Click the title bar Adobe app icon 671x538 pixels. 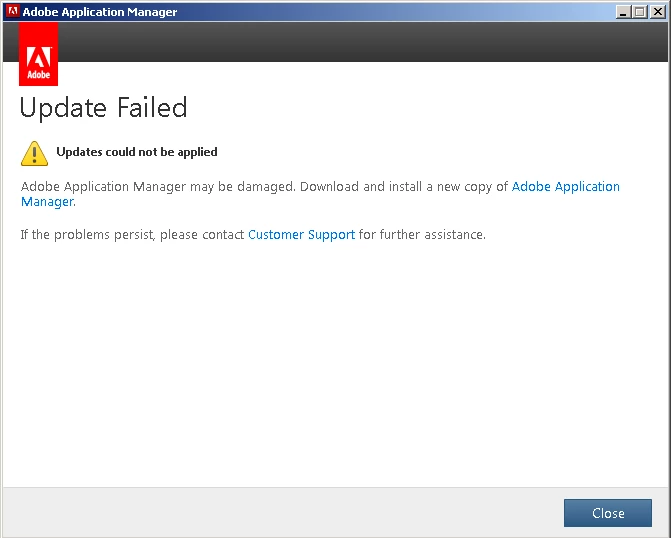pos(12,11)
